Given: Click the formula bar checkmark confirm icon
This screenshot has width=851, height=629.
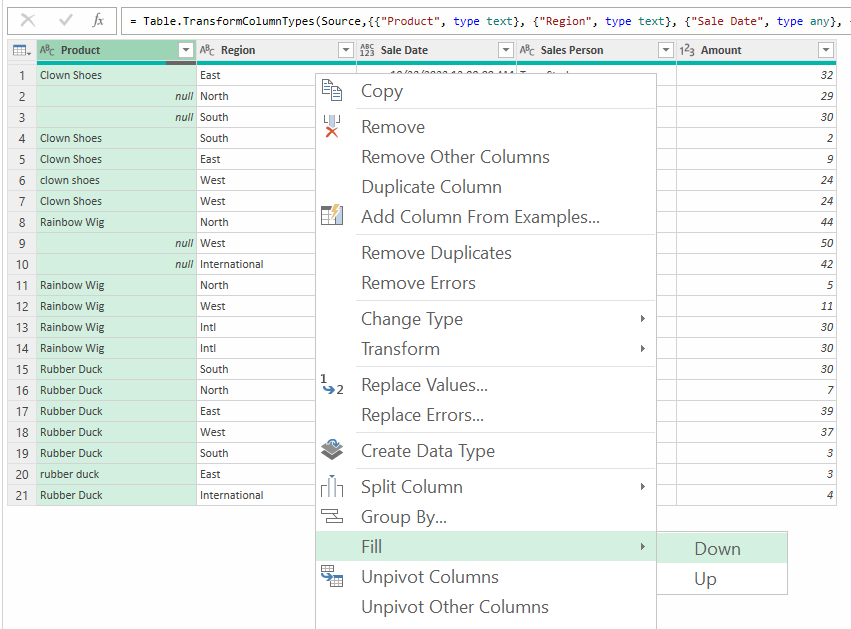Looking at the screenshot, I should pos(66,20).
